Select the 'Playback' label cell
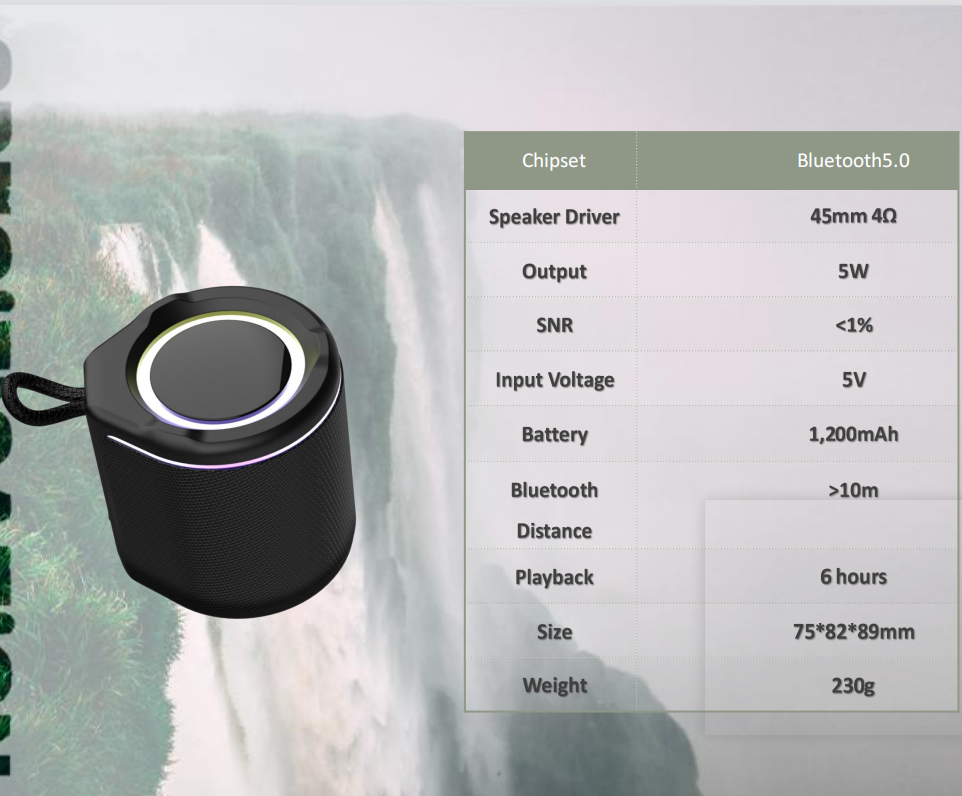 pyautogui.click(x=553, y=577)
